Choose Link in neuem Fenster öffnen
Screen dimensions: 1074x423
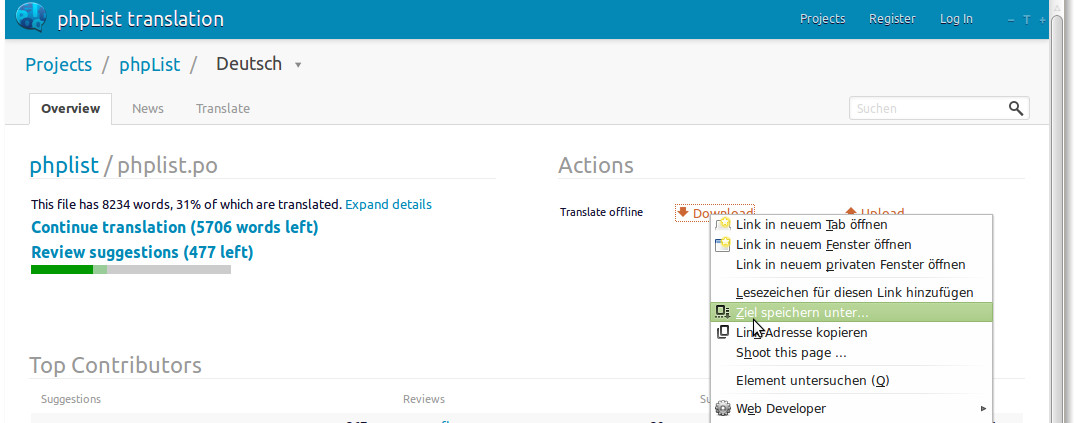pyautogui.click(x=851, y=244)
